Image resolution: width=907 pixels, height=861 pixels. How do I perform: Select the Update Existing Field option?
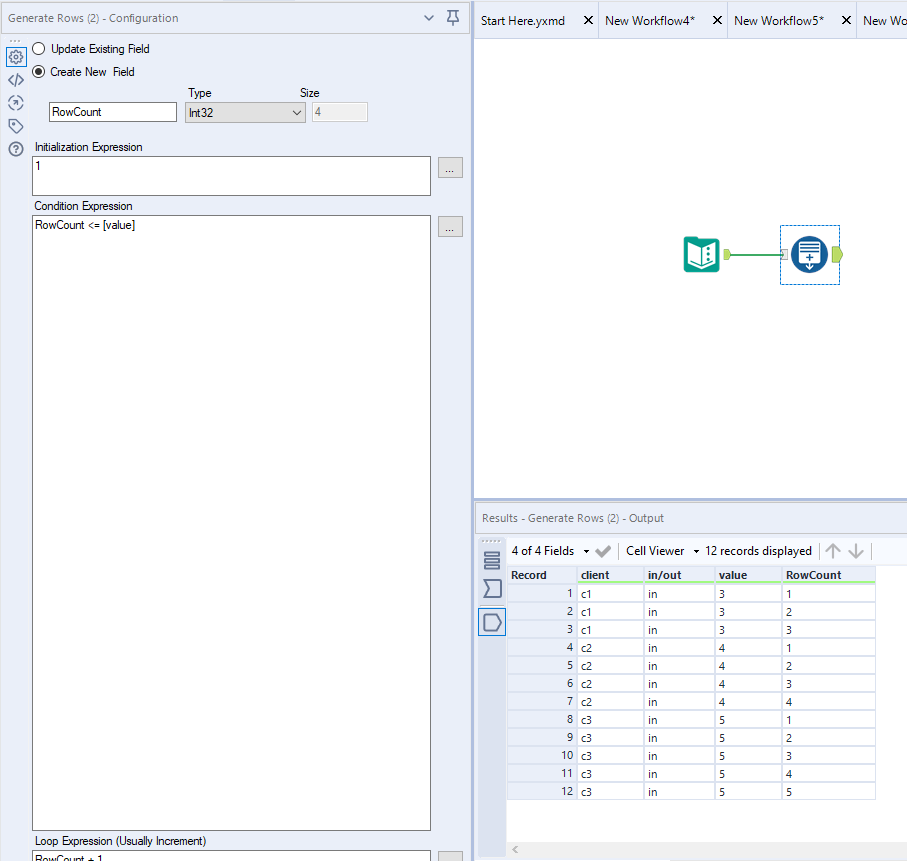(x=39, y=49)
